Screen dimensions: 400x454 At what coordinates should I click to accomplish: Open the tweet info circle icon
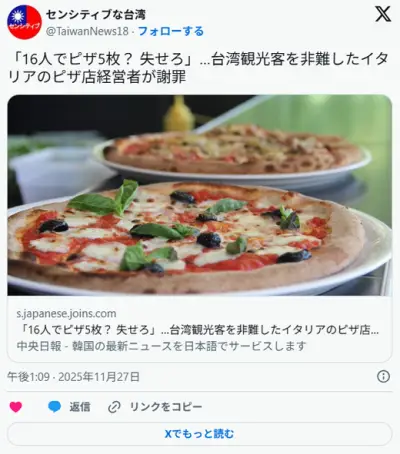tap(383, 377)
